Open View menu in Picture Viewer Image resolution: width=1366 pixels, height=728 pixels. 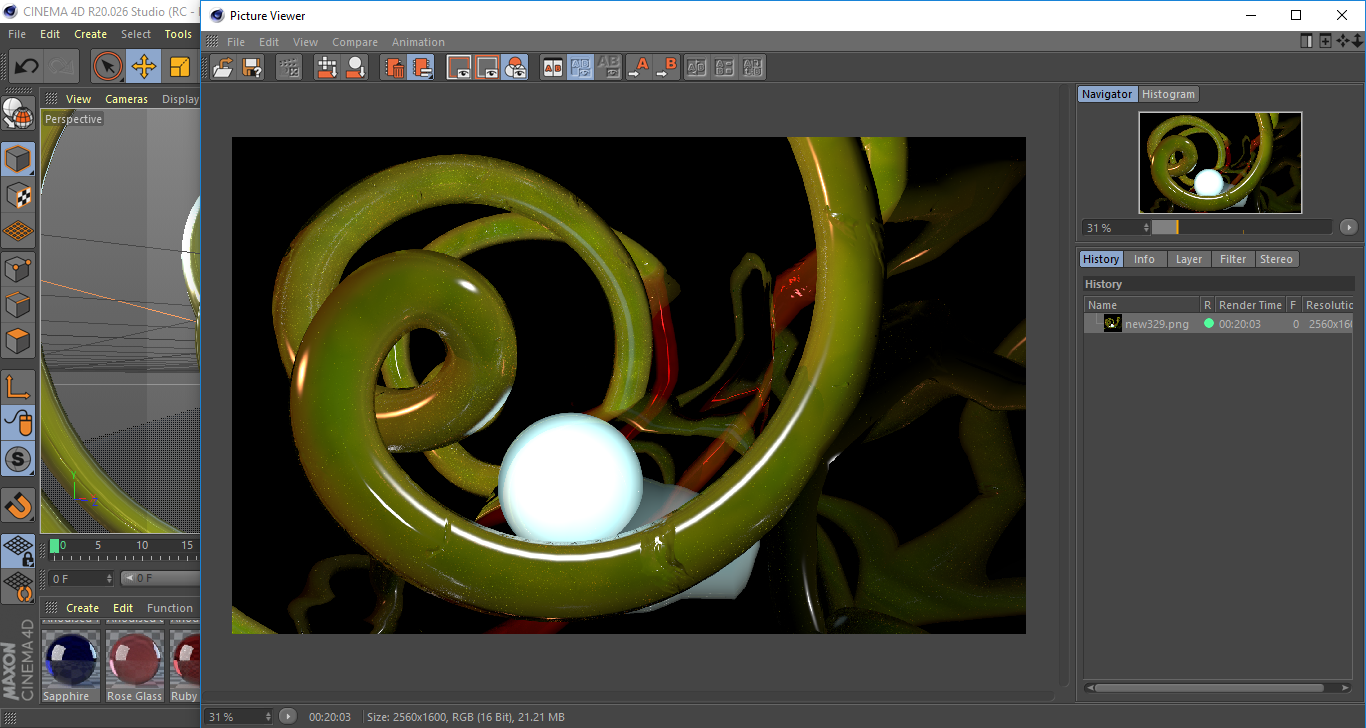(x=305, y=42)
